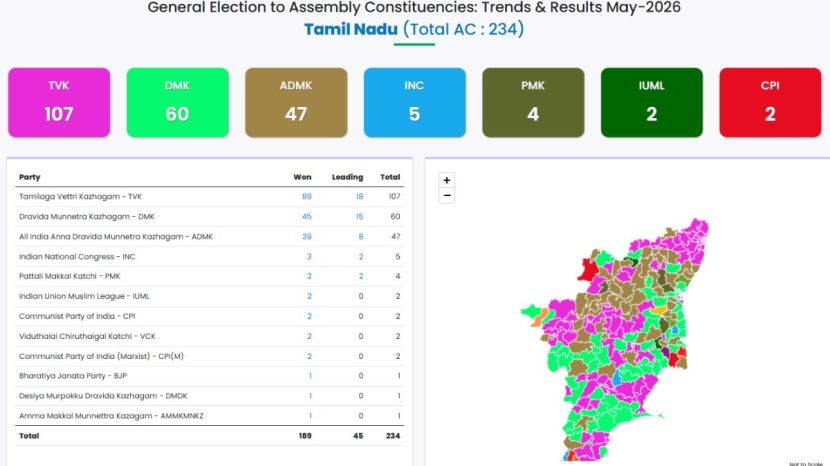Click CPI(M) won count 2
This screenshot has width=830, height=466.
click(x=309, y=356)
